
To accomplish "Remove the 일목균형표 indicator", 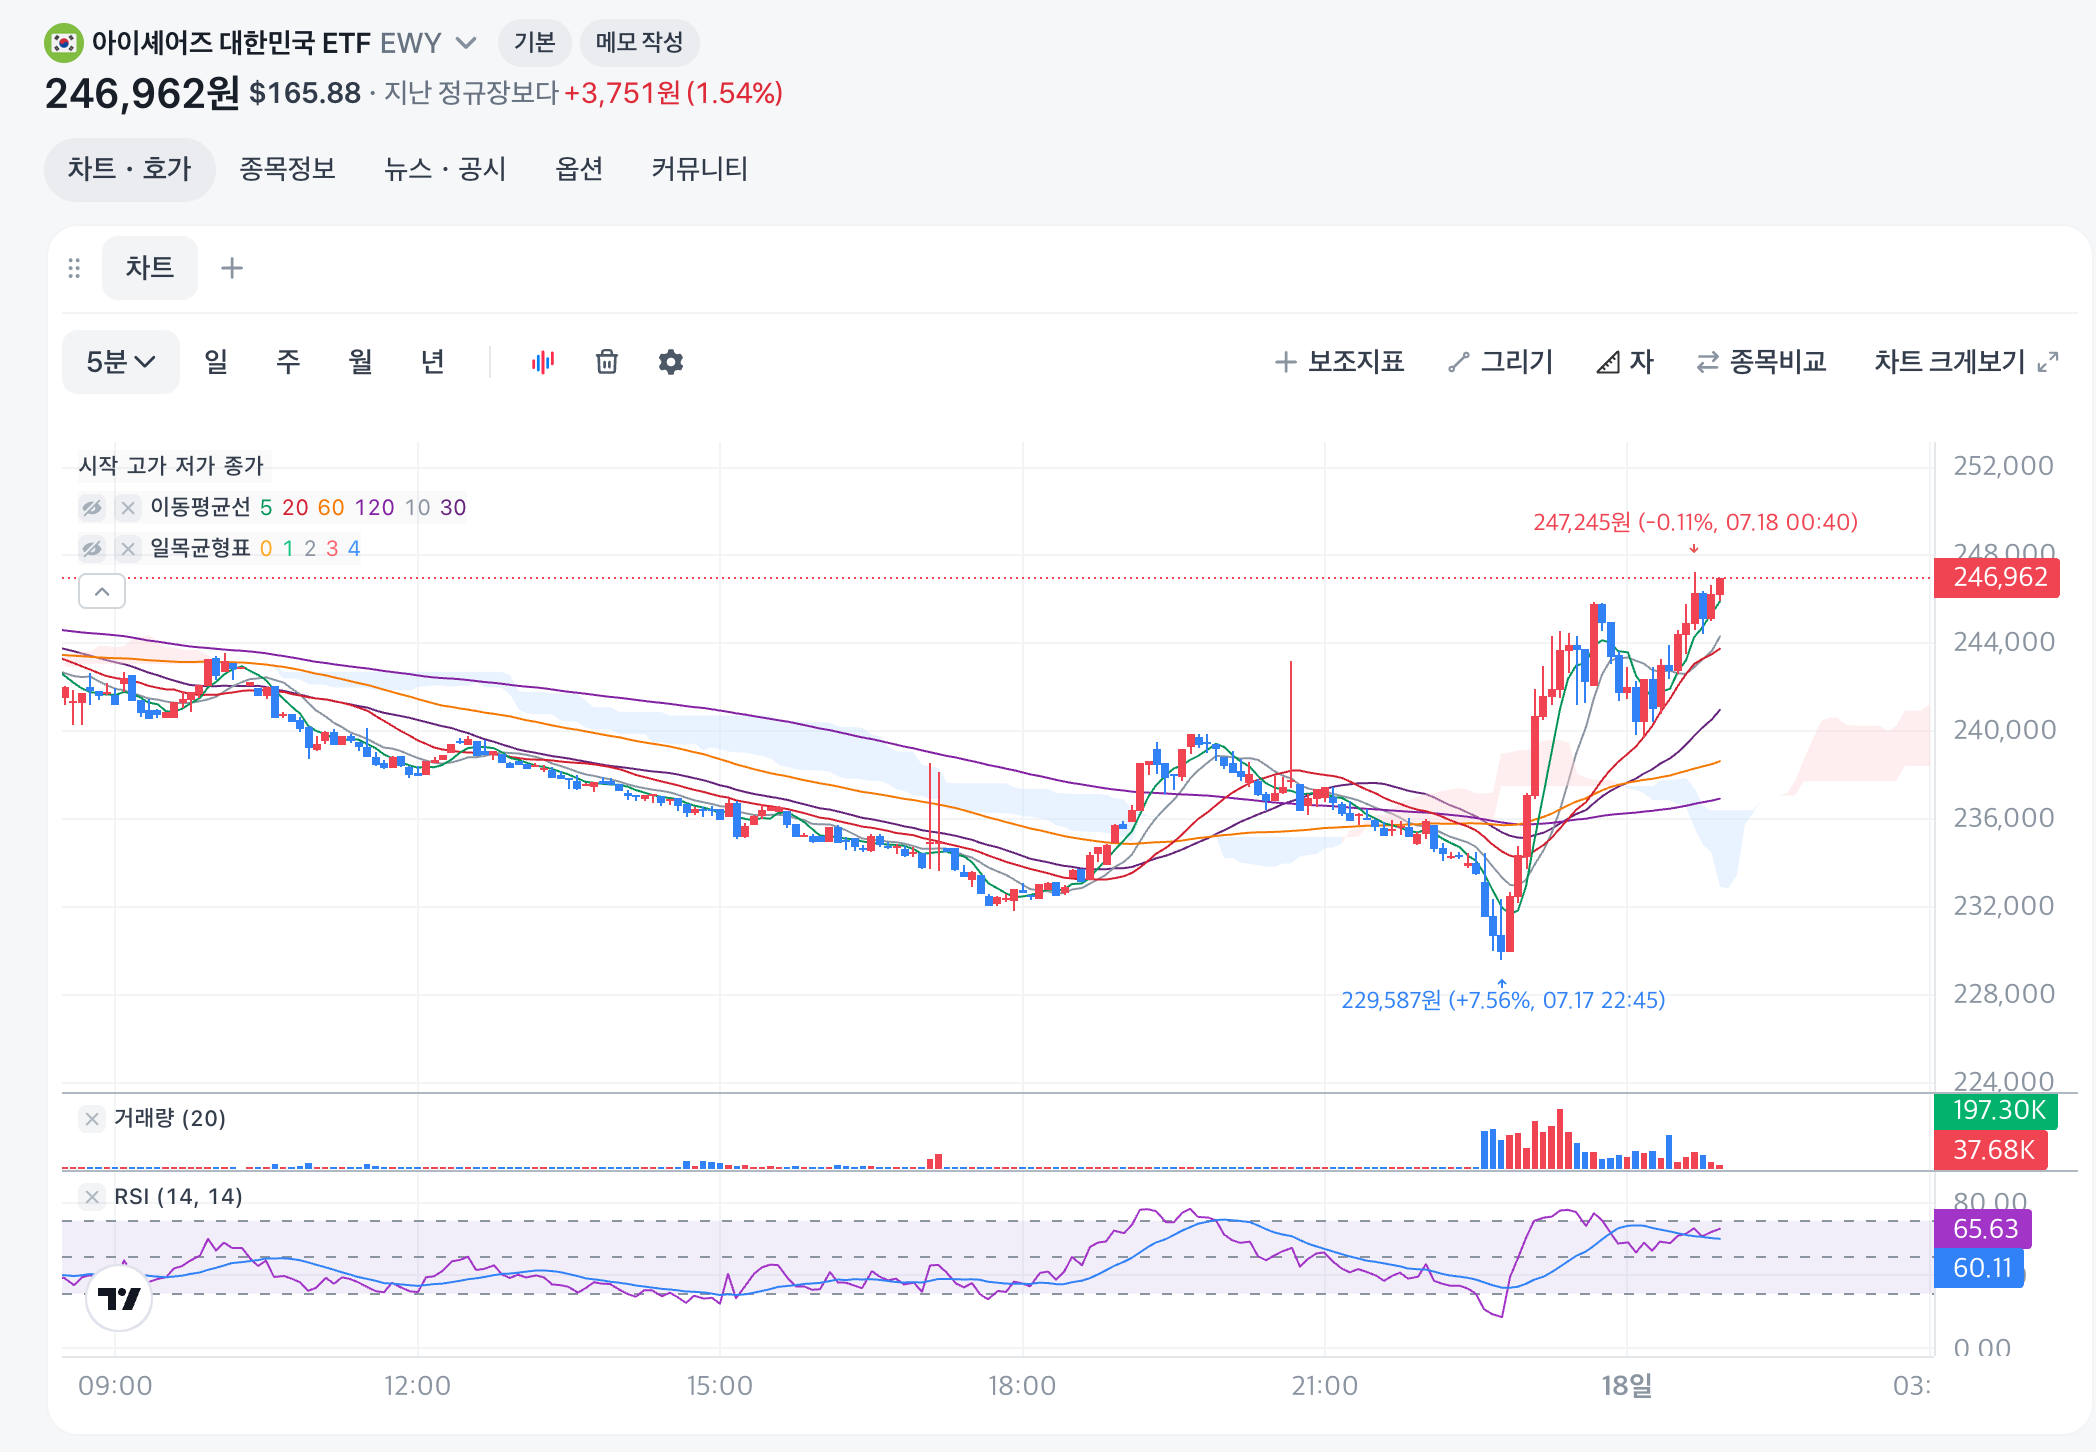I will pyautogui.click(x=128, y=549).
